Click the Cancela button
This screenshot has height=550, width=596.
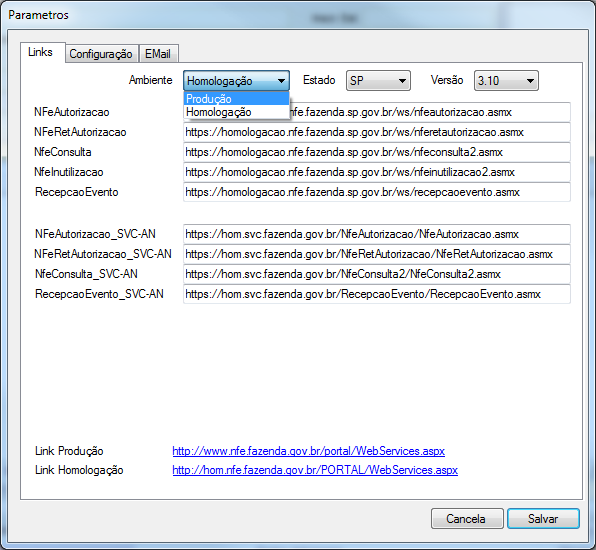(x=467, y=519)
